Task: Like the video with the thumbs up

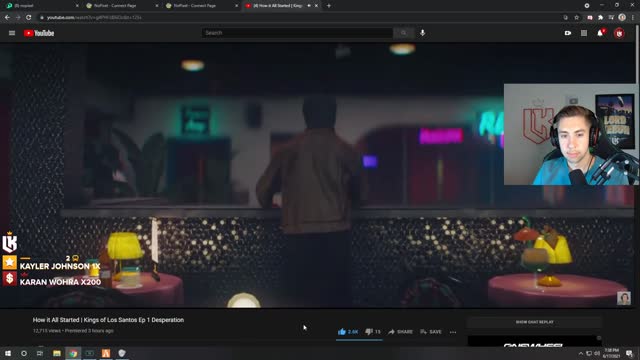Action: point(348,332)
